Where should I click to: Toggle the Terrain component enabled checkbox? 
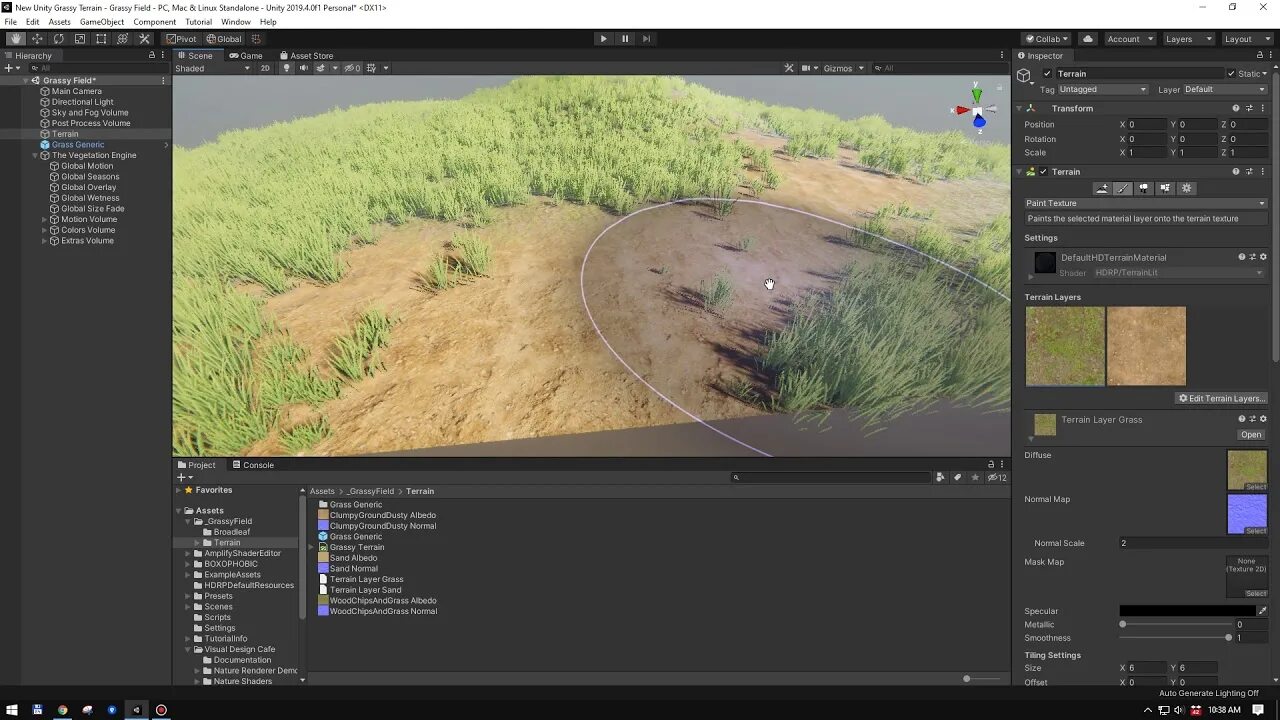pyautogui.click(x=1043, y=172)
